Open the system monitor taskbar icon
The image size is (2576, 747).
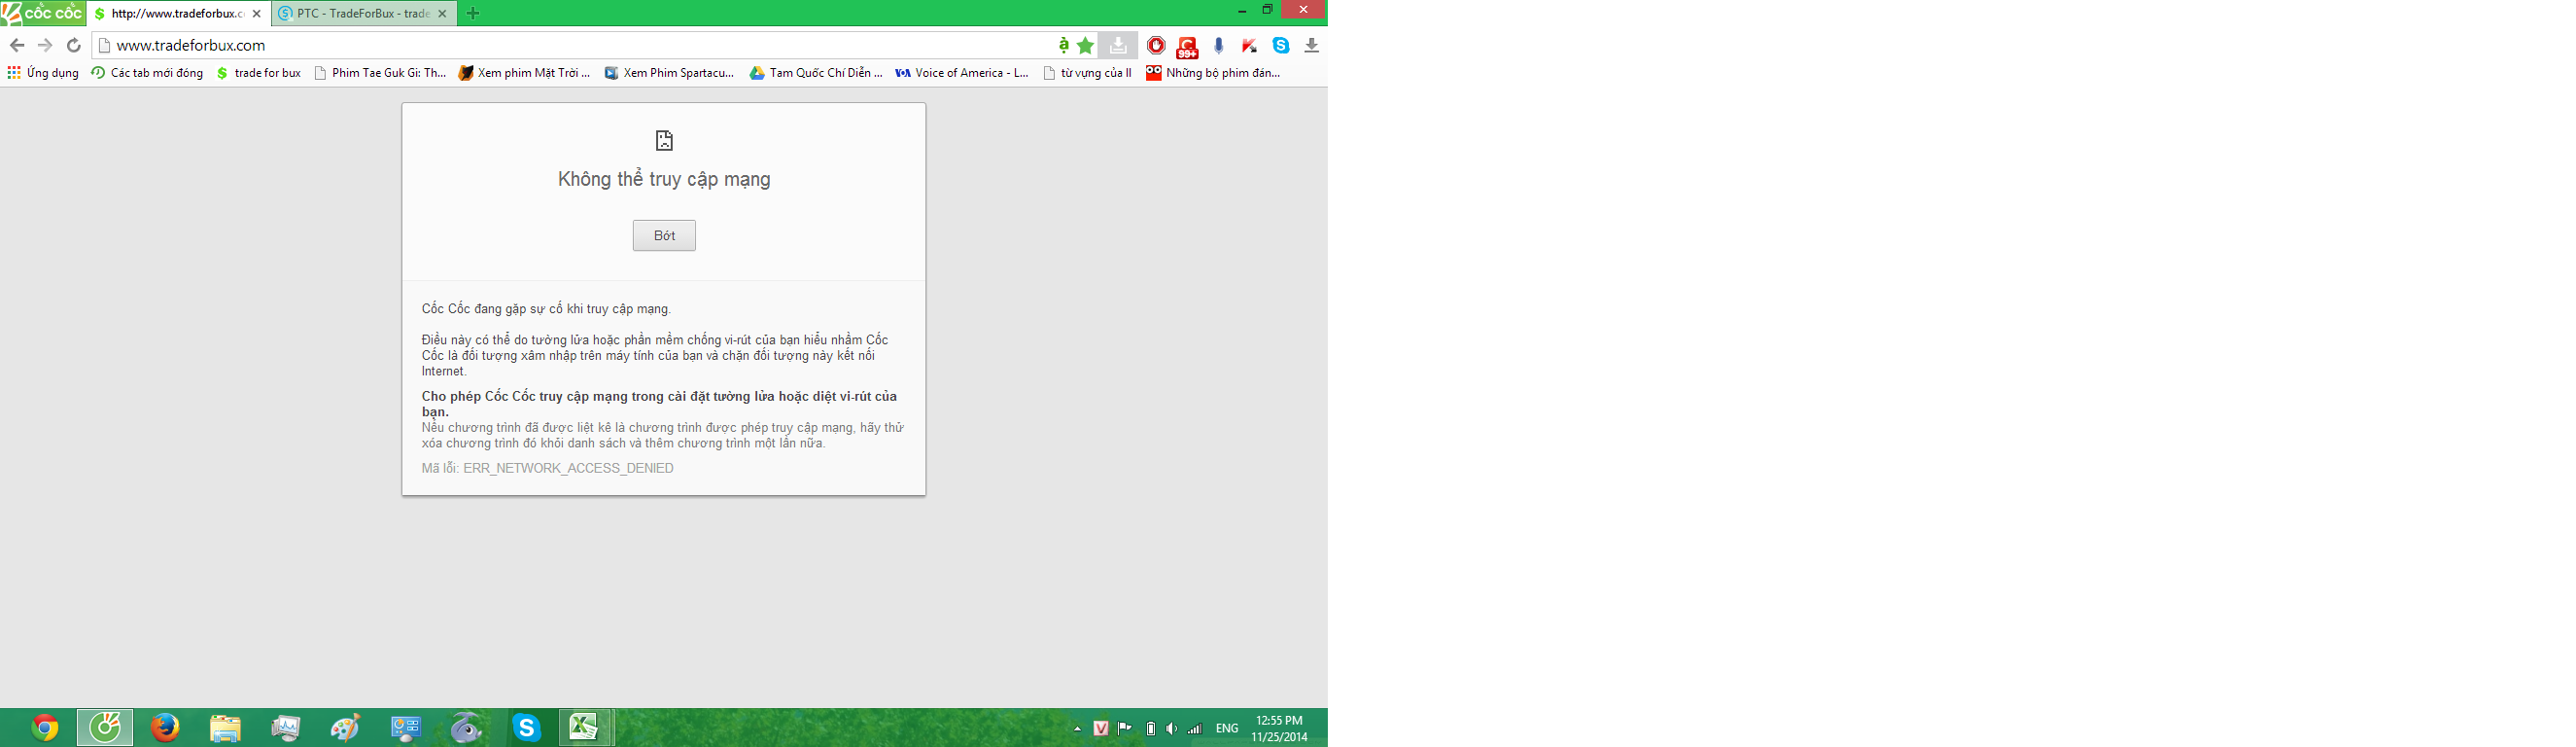point(285,727)
